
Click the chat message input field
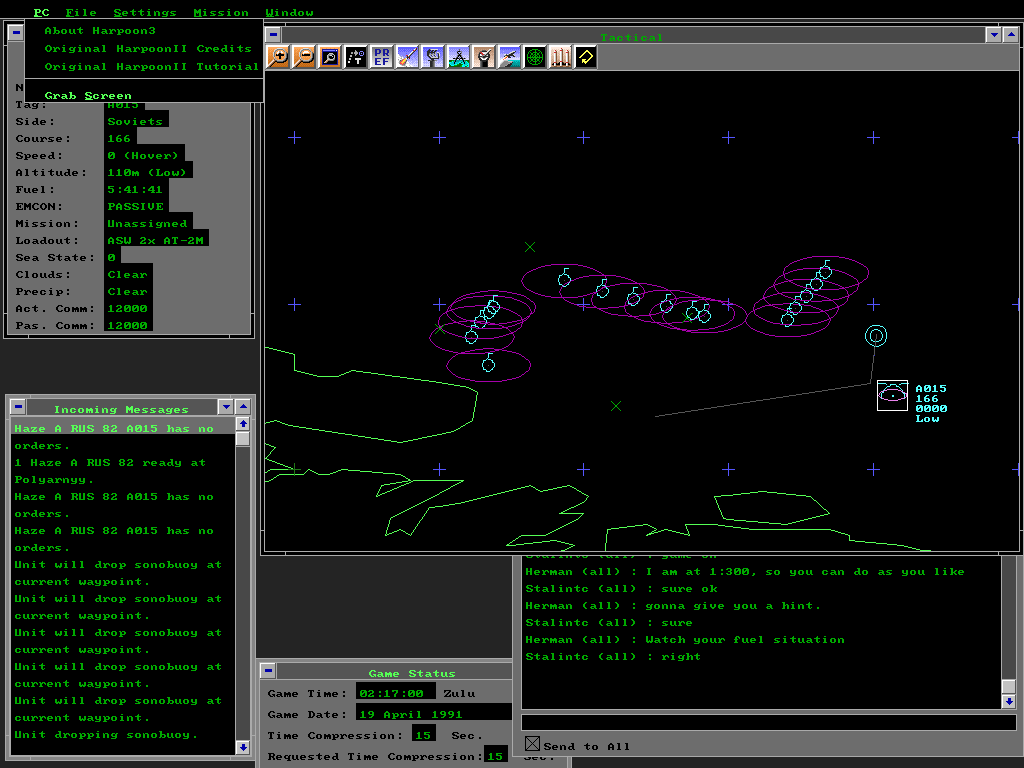coord(769,722)
